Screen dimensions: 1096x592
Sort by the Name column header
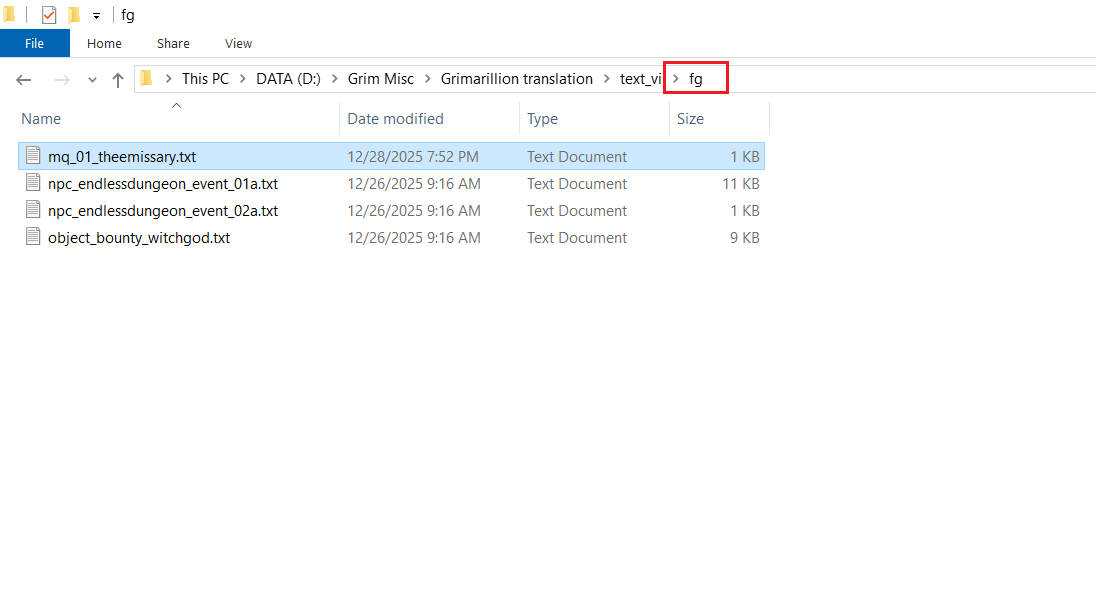[x=41, y=119]
